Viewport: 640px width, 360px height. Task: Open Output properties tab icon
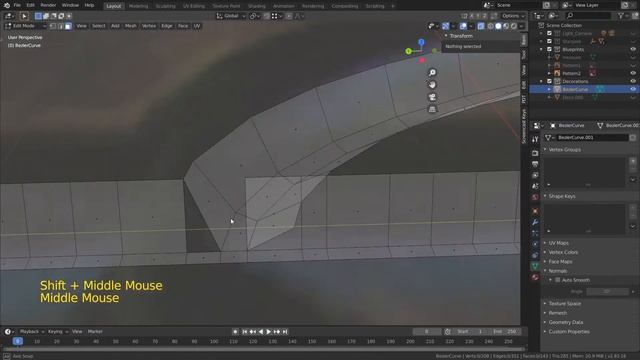click(x=535, y=164)
